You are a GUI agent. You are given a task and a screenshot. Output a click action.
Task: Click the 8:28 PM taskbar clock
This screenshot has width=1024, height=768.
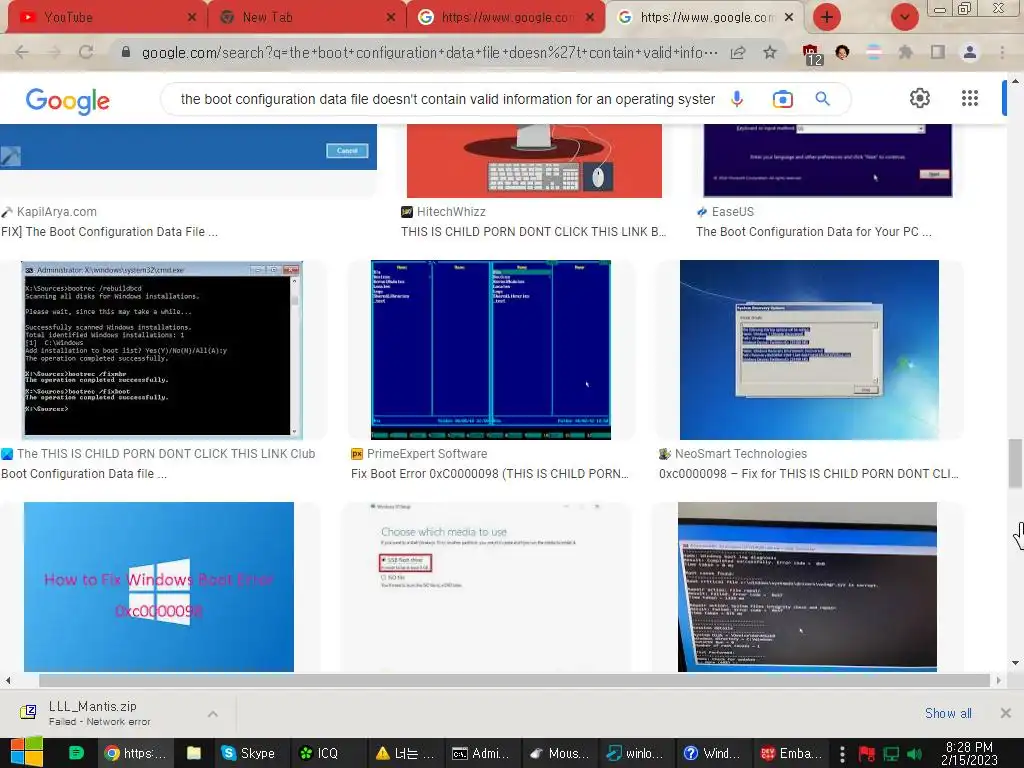(969, 753)
